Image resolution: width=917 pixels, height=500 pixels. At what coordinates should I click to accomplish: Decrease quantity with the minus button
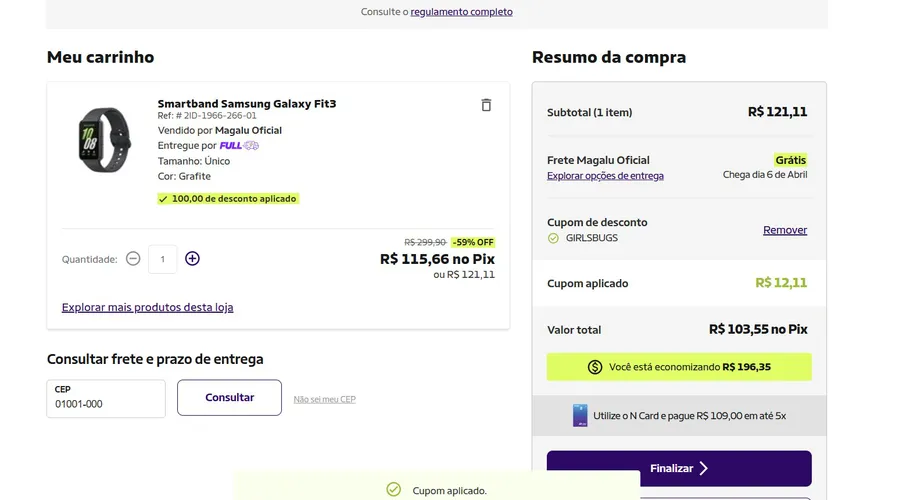tap(133, 258)
